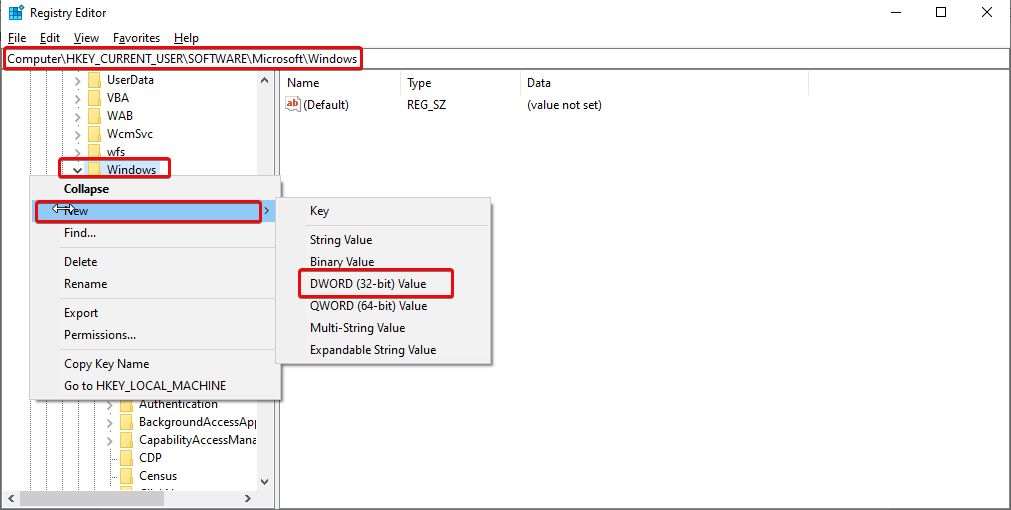
Task: Create a new Expandable String Value
Action: (x=384, y=349)
